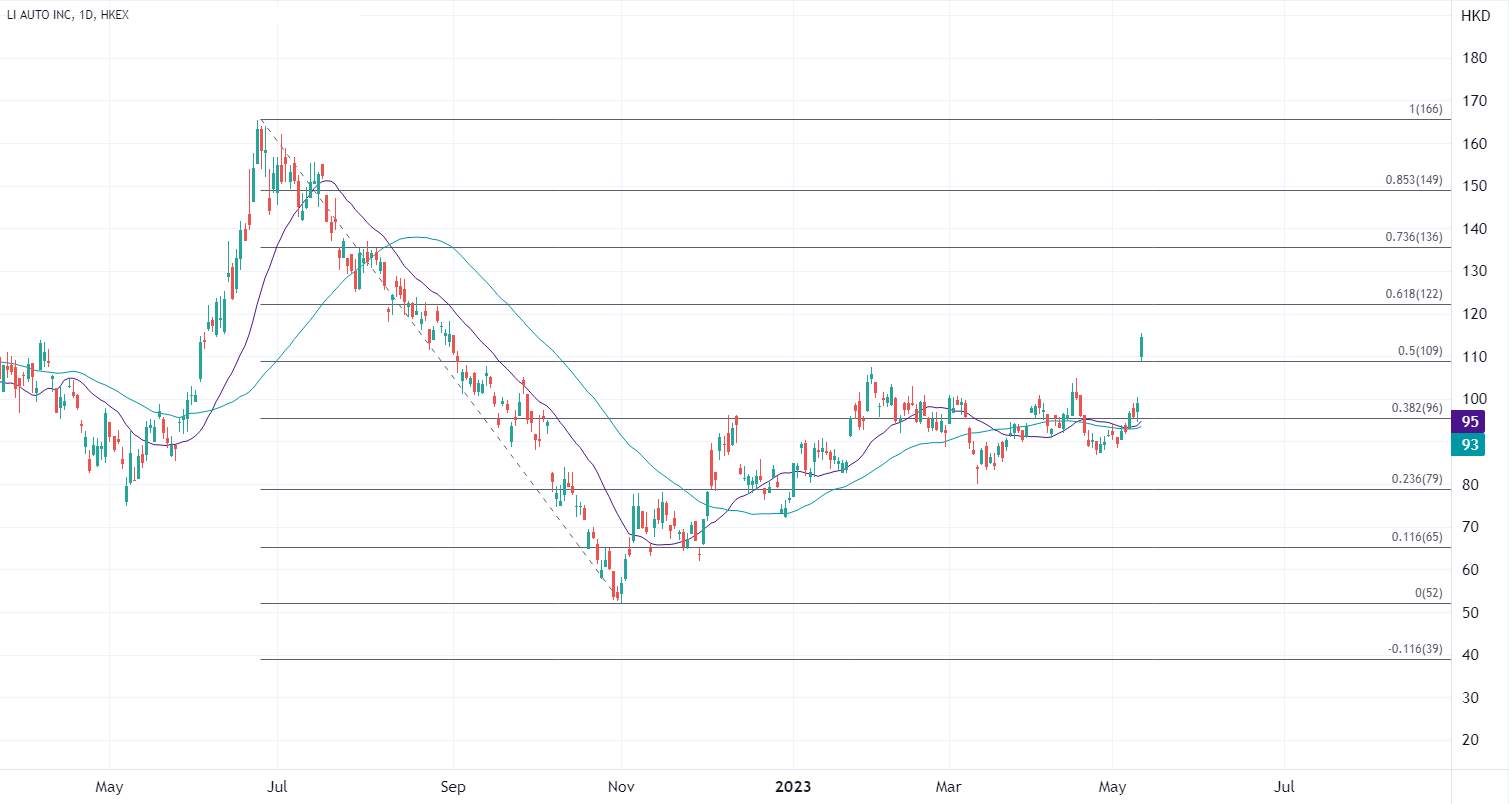This screenshot has height=804, width=1509.
Task: Click the bold 2023 year label on time axis
Action: click(792, 786)
